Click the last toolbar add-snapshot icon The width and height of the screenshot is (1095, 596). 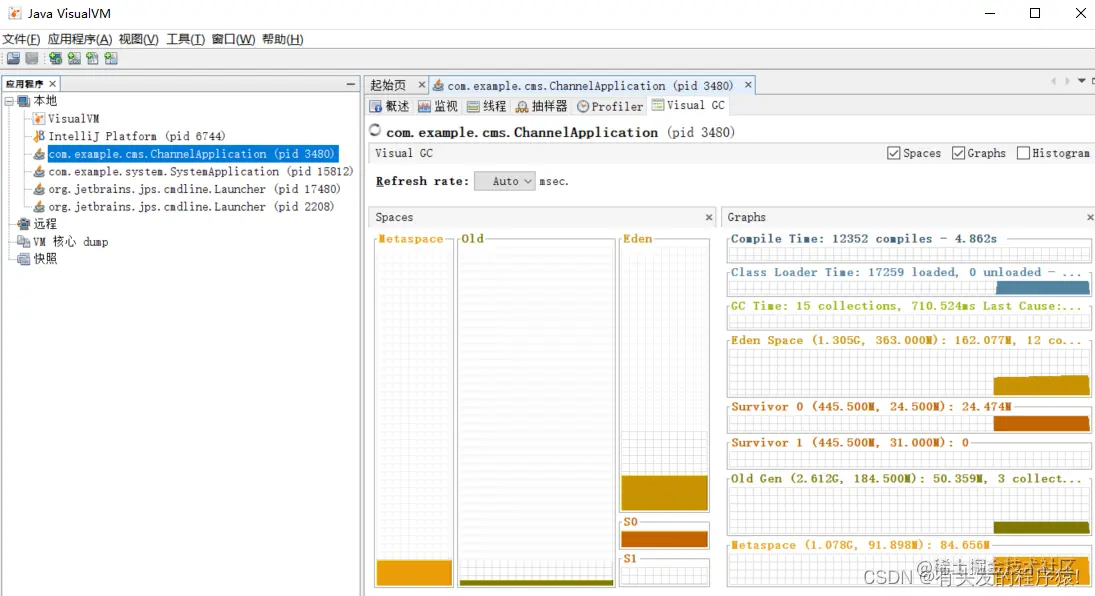[111, 59]
